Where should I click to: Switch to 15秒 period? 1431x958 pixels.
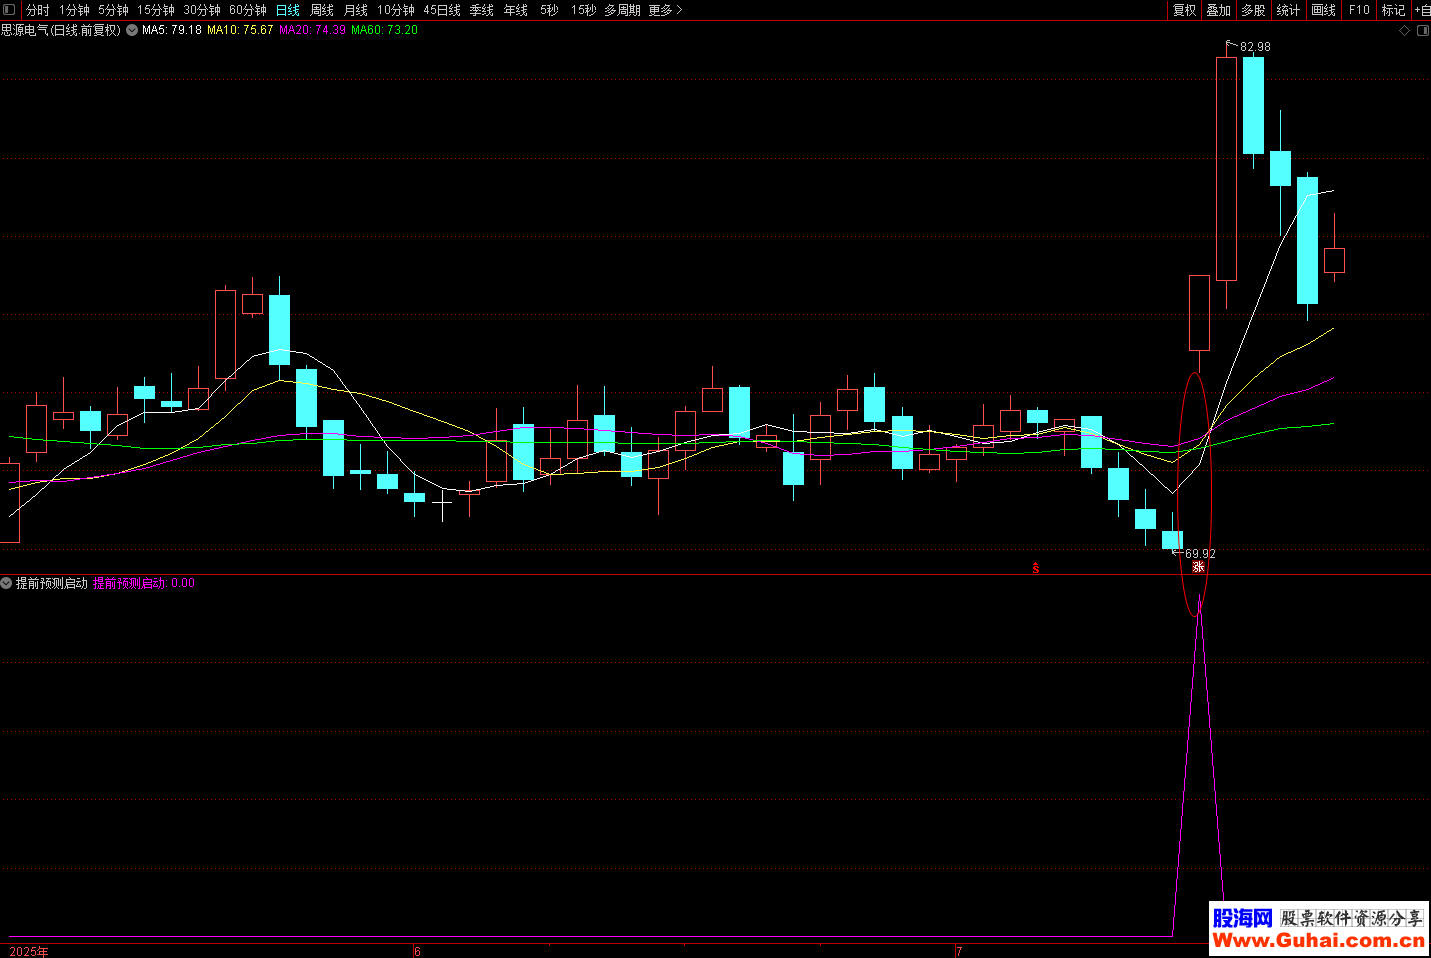click(x=583, y=10)
